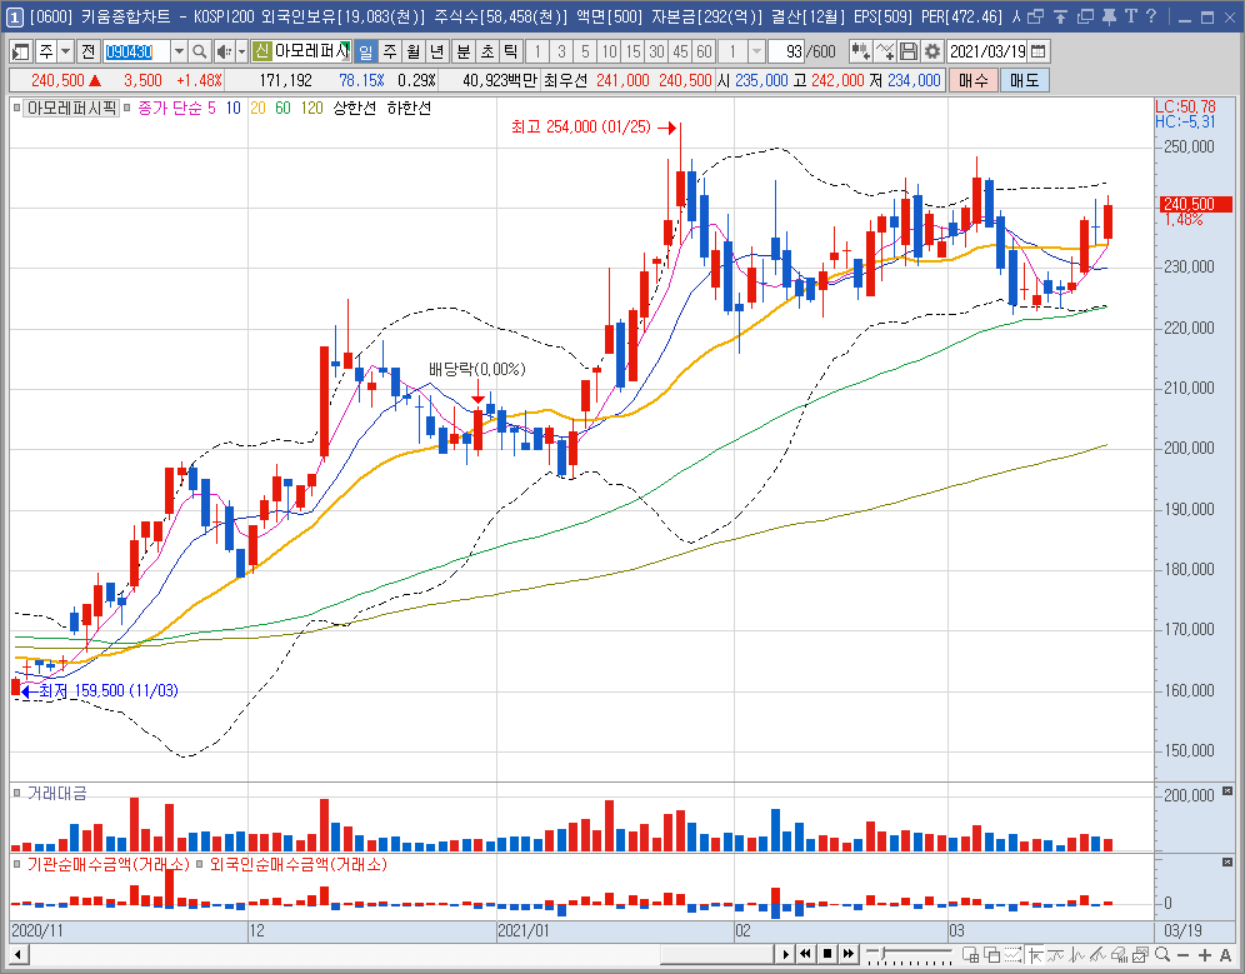Click the title bar pin icon
Screen dimensions: 1245x974
coord(1109,16)
